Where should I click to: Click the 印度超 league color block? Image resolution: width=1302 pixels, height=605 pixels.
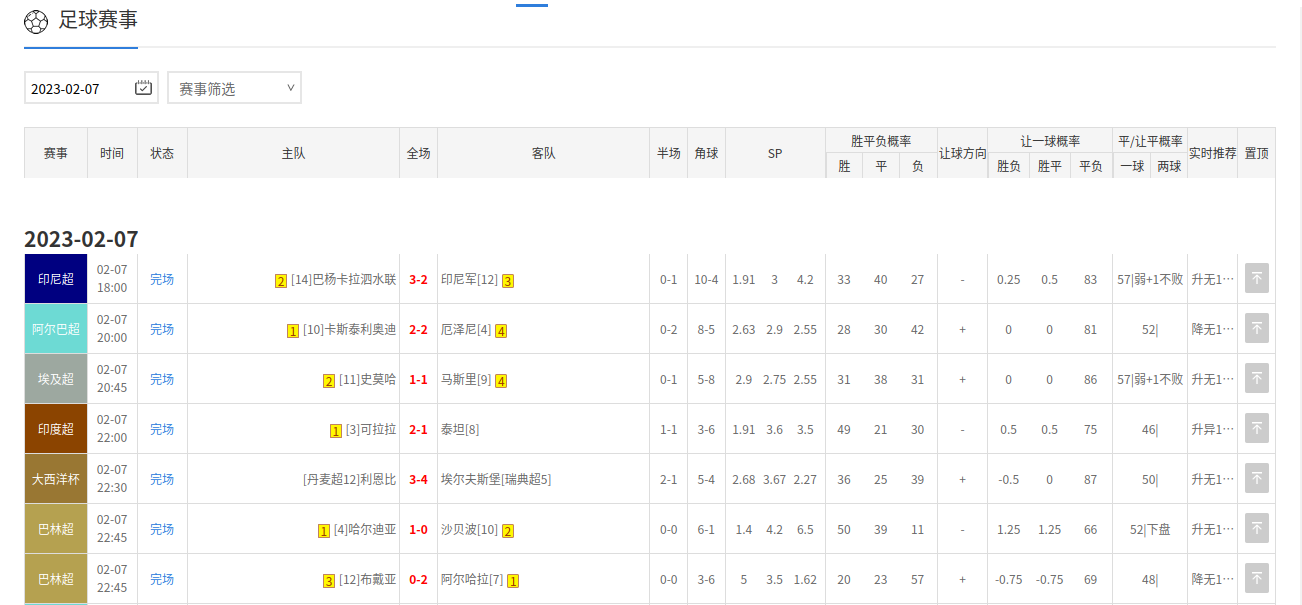pyautogui.click(x=56, y=429)
